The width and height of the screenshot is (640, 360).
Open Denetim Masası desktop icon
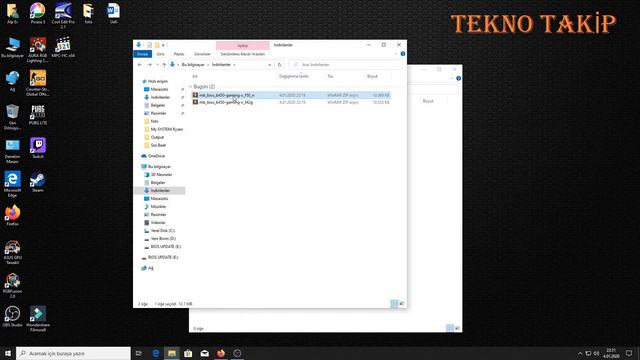click(12, 151)
